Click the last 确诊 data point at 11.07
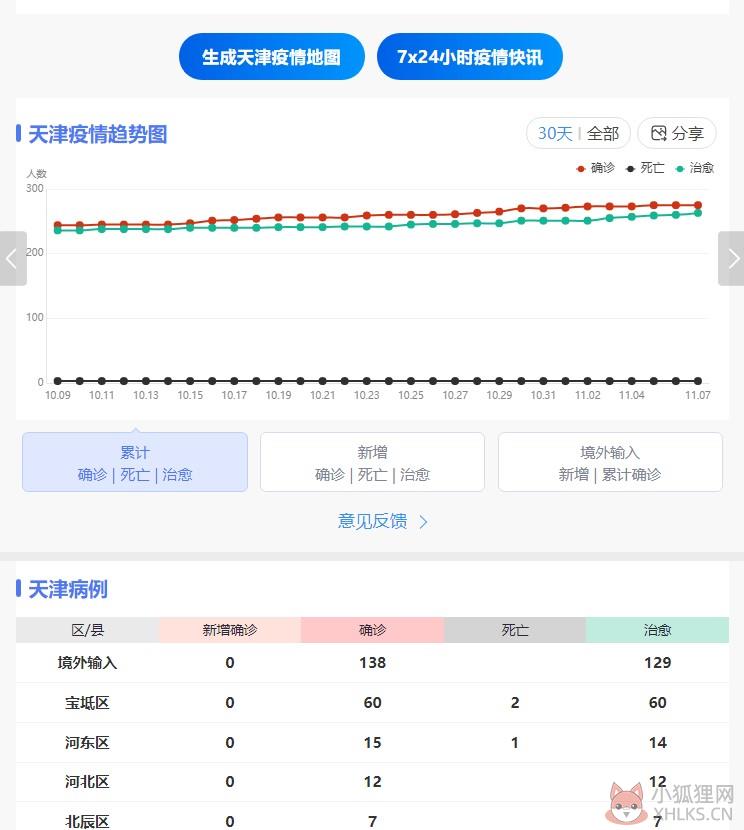Screen dimensions: 744x830 coord(698,205)
